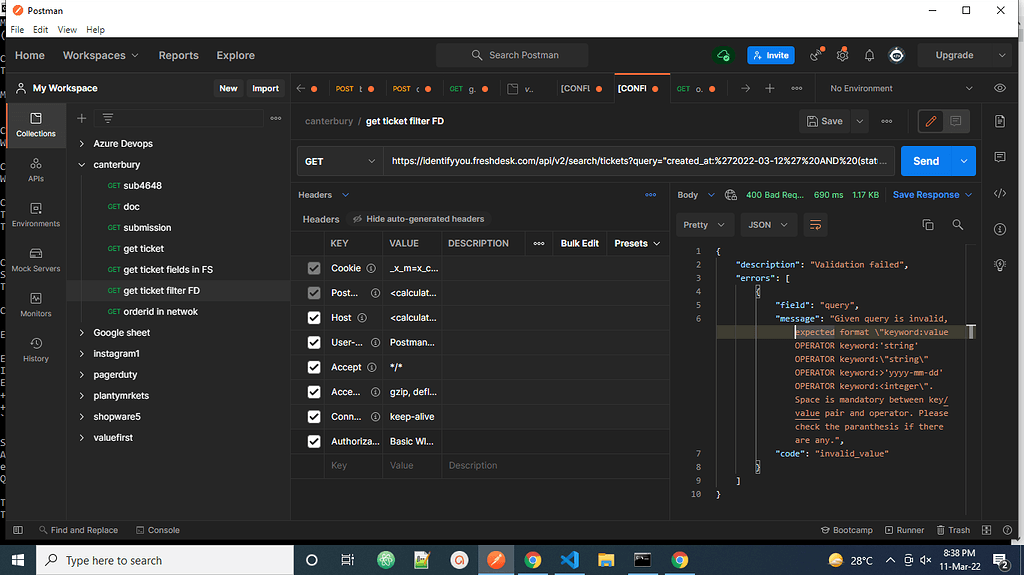
Task: Disable the Accept header checkbox
Action: 314,367
